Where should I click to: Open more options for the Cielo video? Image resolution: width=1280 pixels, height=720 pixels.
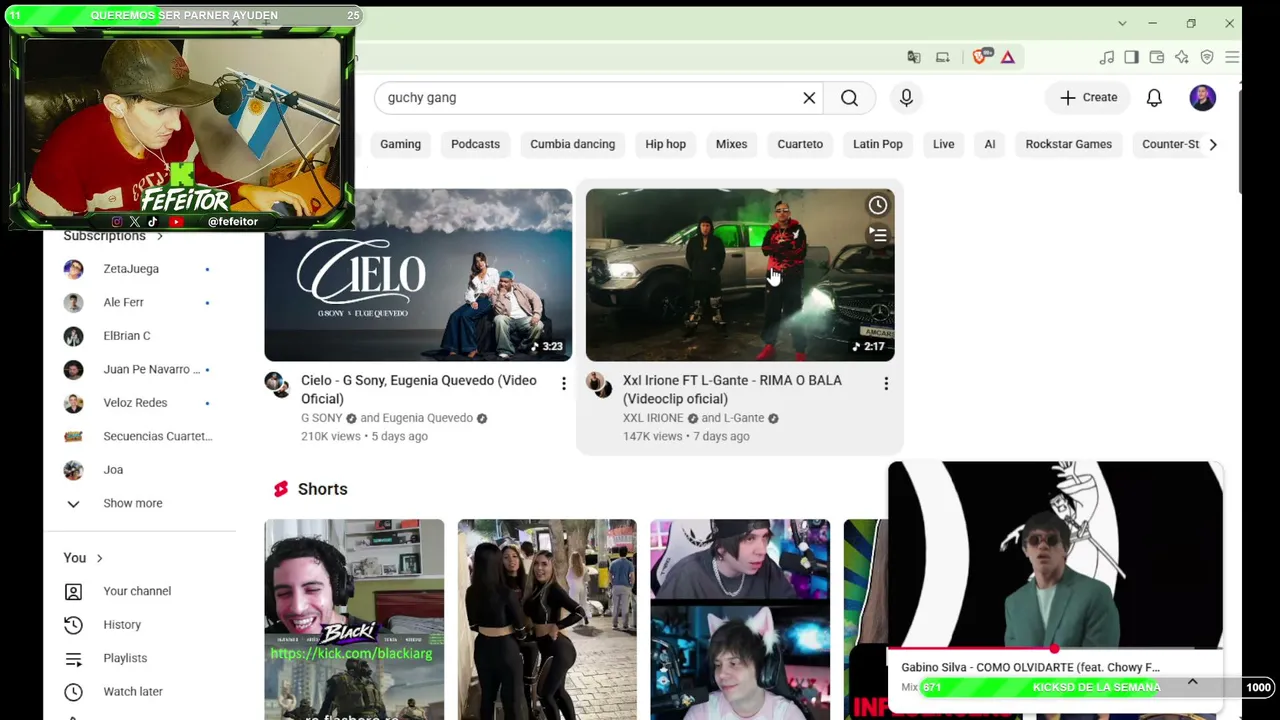coord(564,383)
